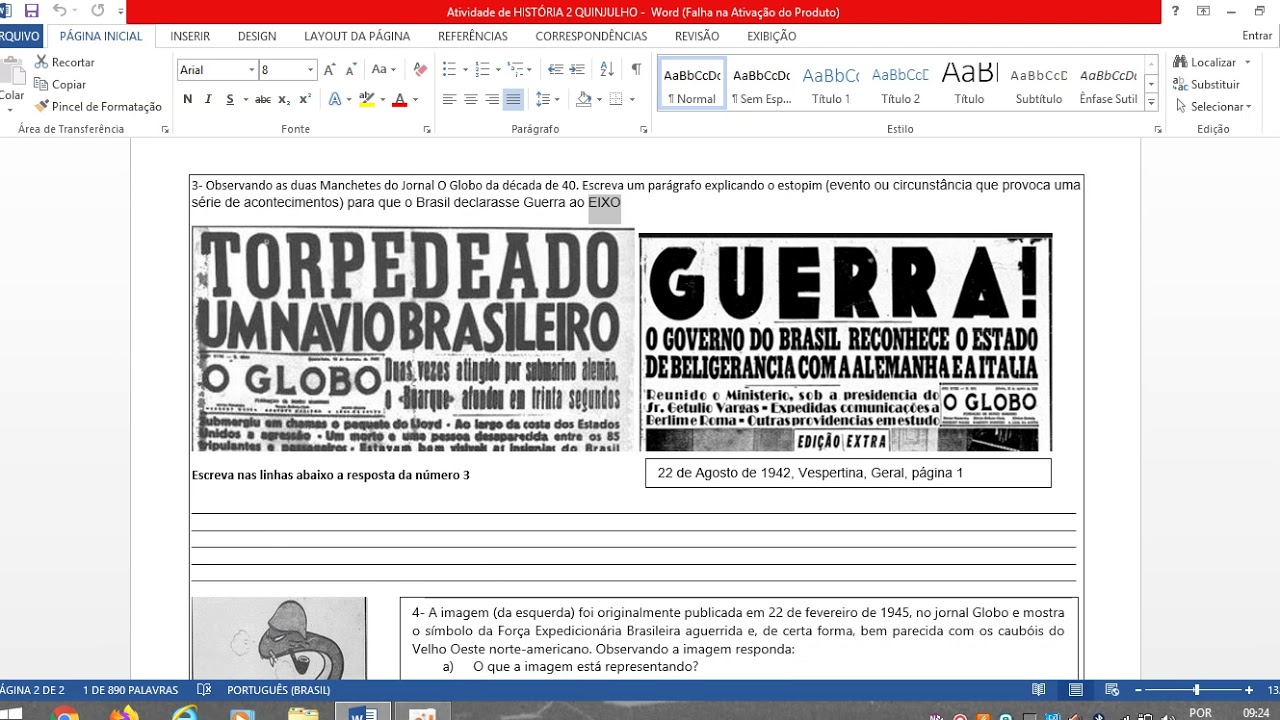Toggle justified text alignment

tap(513, 99)
